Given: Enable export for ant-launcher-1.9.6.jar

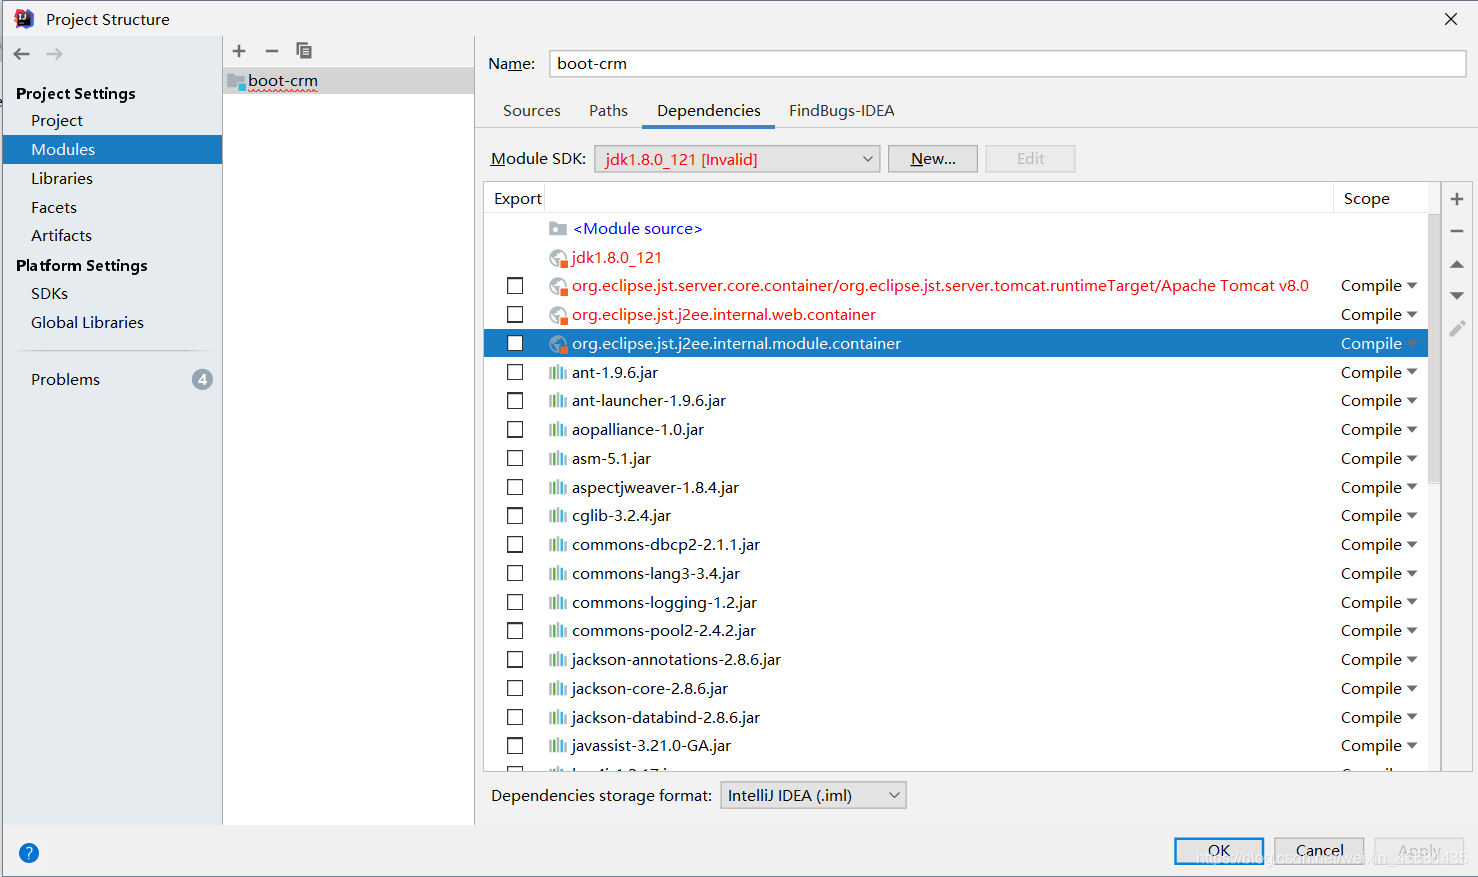Looking at the screenshot, I should 515,401.
